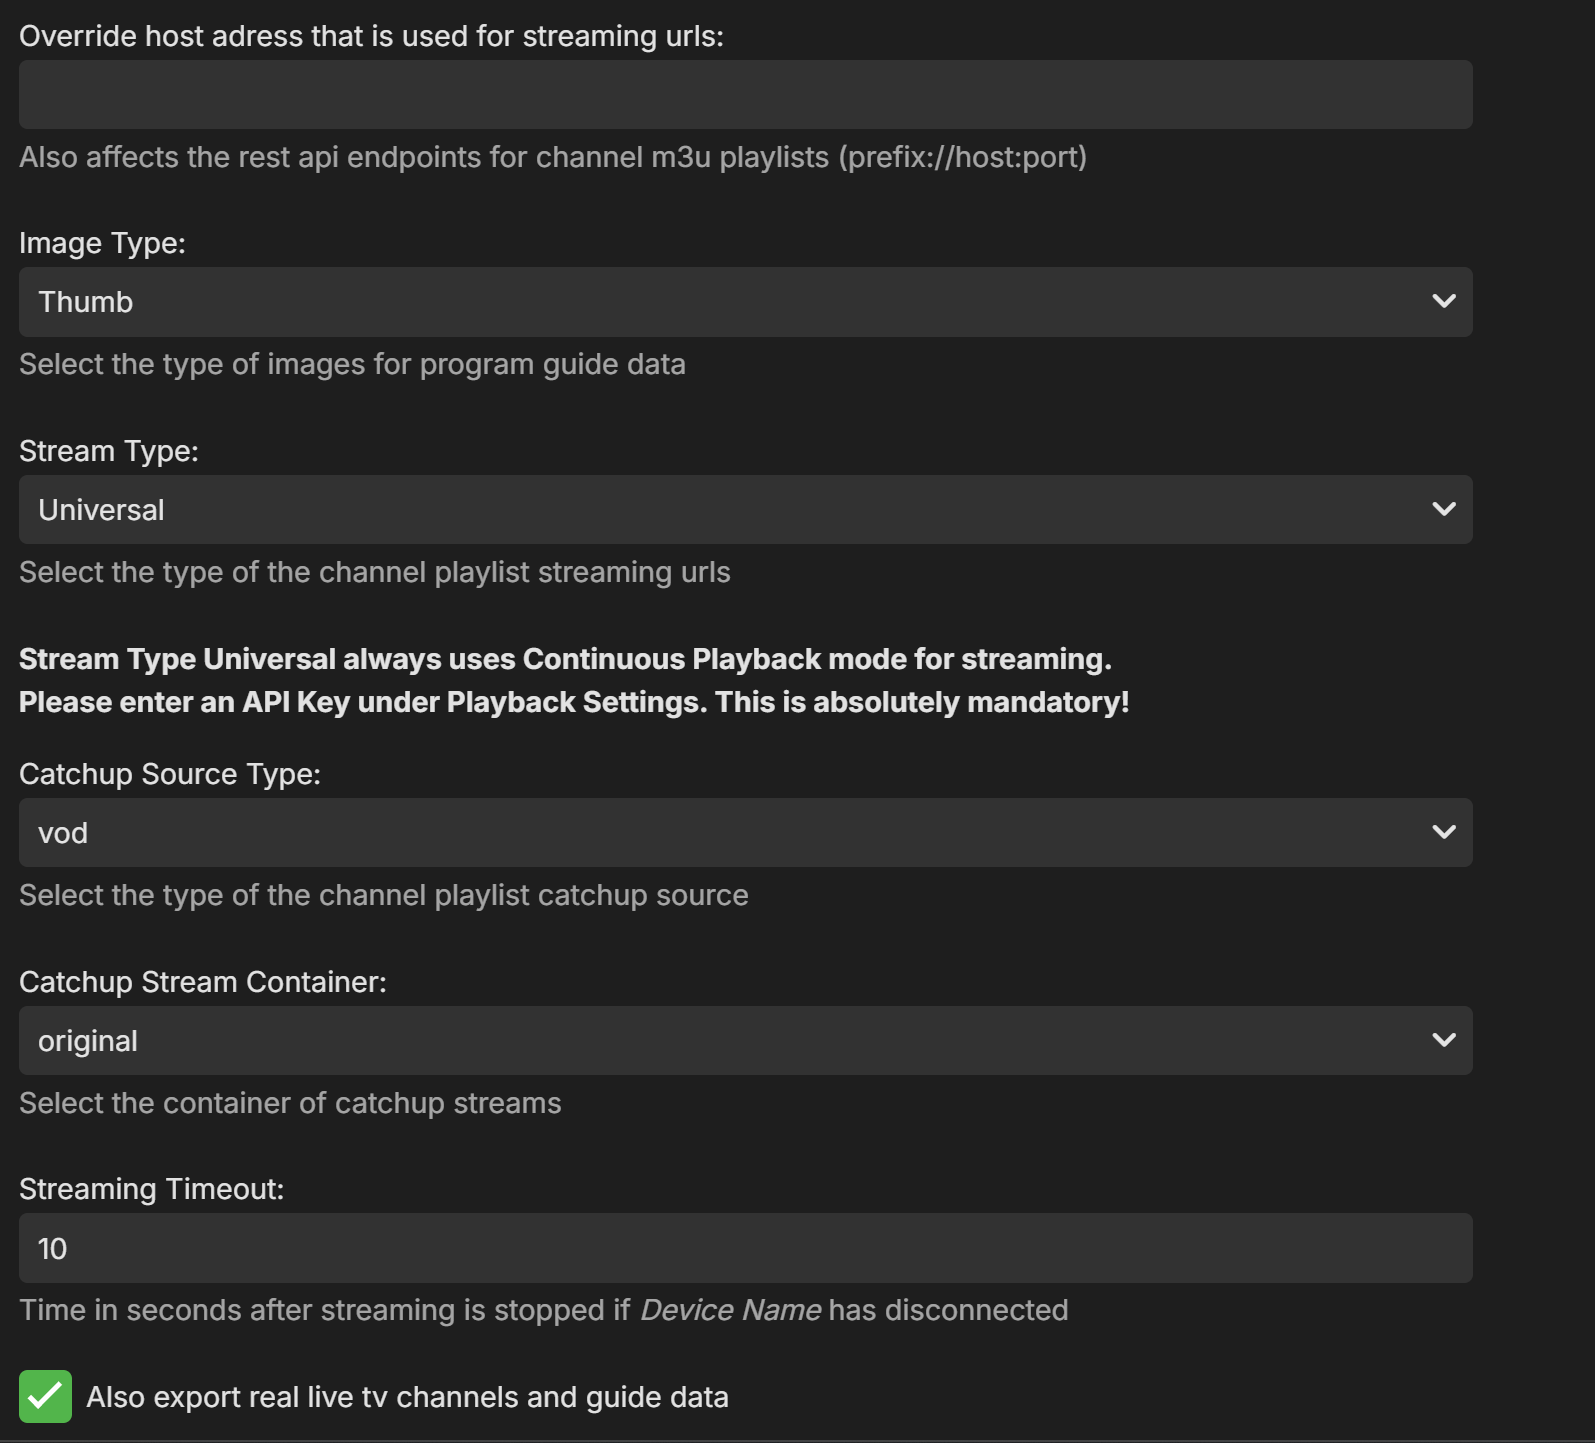Click the "Stream Type:" label
The image size is (1595, 1443).
tap(109, 451)
